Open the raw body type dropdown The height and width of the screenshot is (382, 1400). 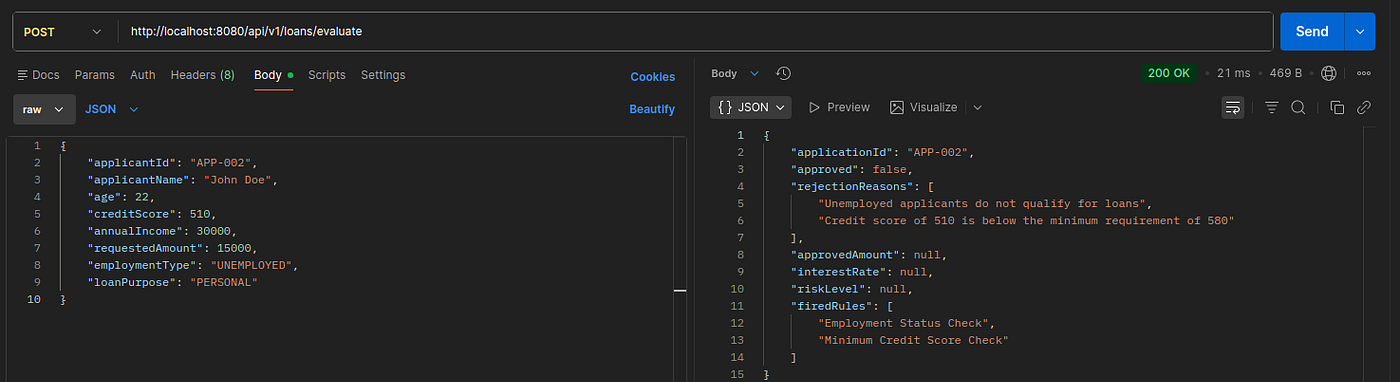(x=44, y=109)
